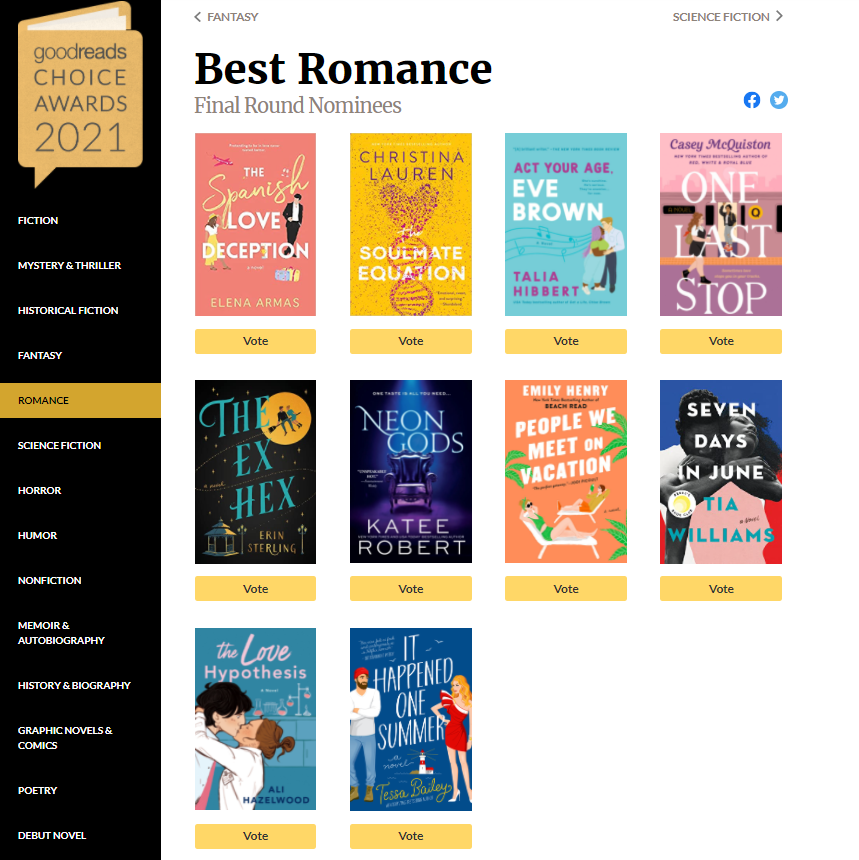The width and height of the screenshot is (859, 860).
Task: View the Act Your Age, Eve Brown cover
Action: point(566,224)
